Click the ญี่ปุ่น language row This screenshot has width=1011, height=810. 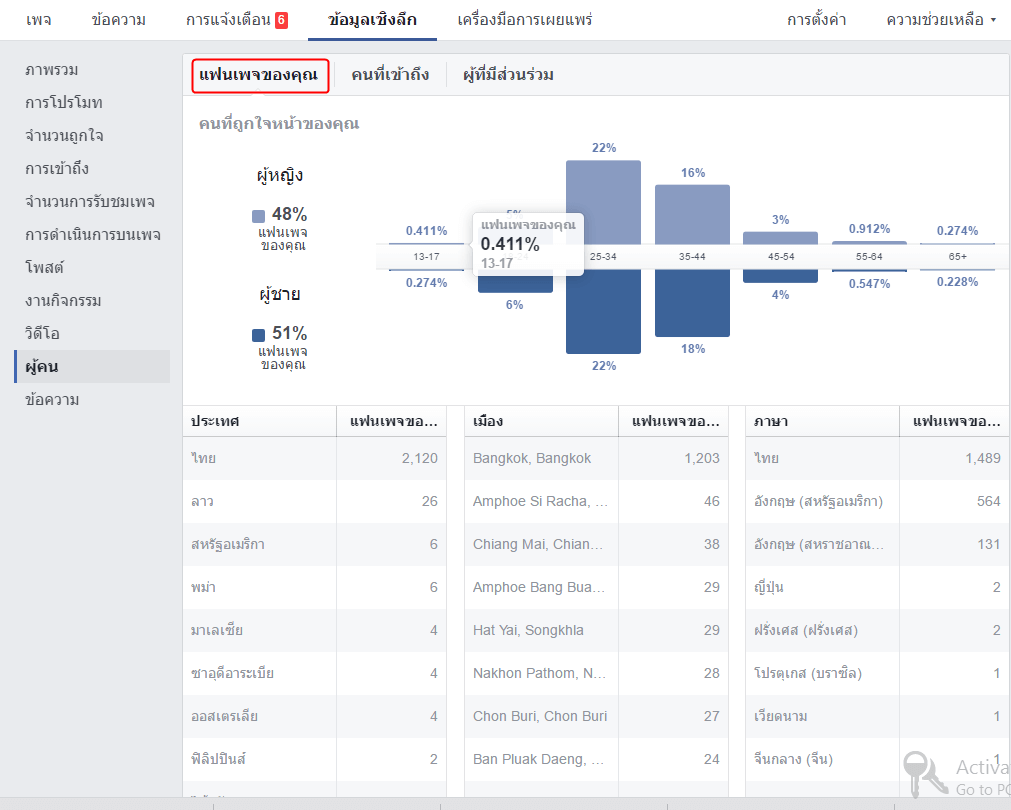point(878,587)
